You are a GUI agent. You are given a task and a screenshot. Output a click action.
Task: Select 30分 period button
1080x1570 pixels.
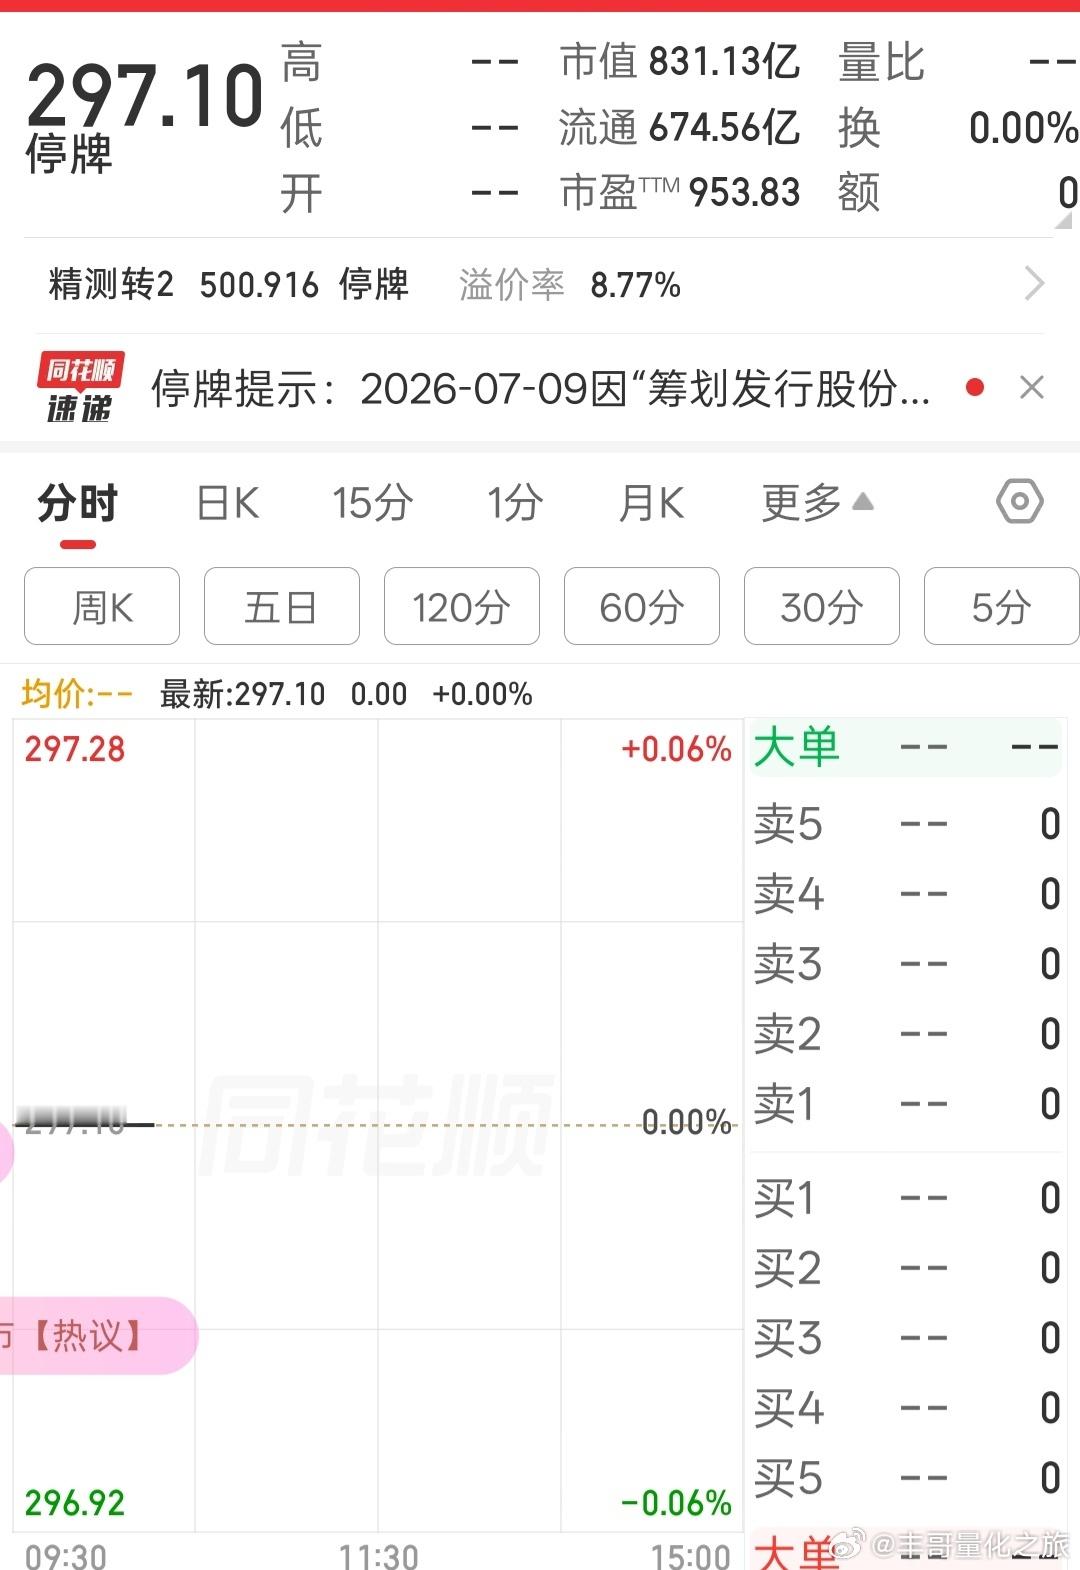822,606
